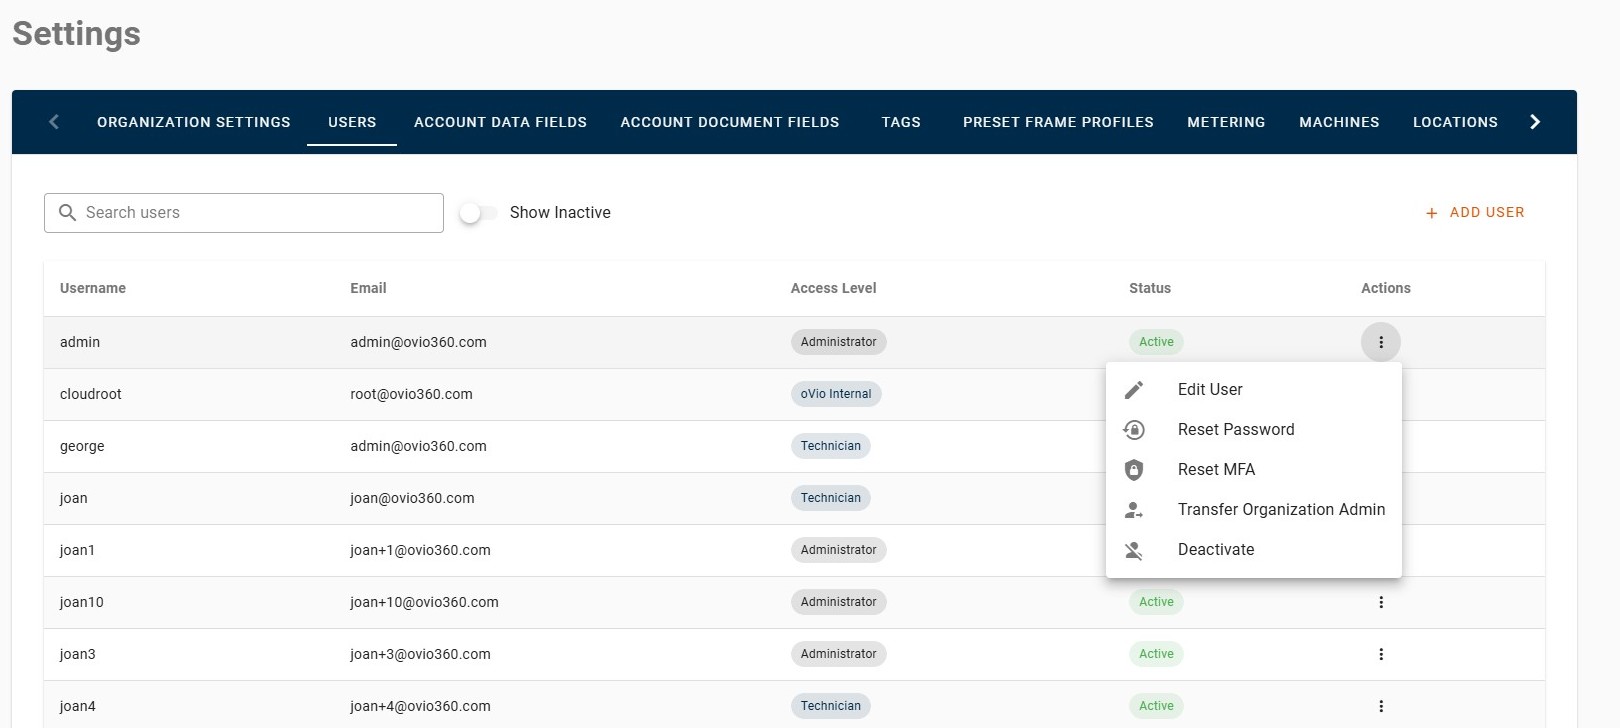
Task: Click the shield icon for Reset MFA
Action: [x=1134, y=470]
